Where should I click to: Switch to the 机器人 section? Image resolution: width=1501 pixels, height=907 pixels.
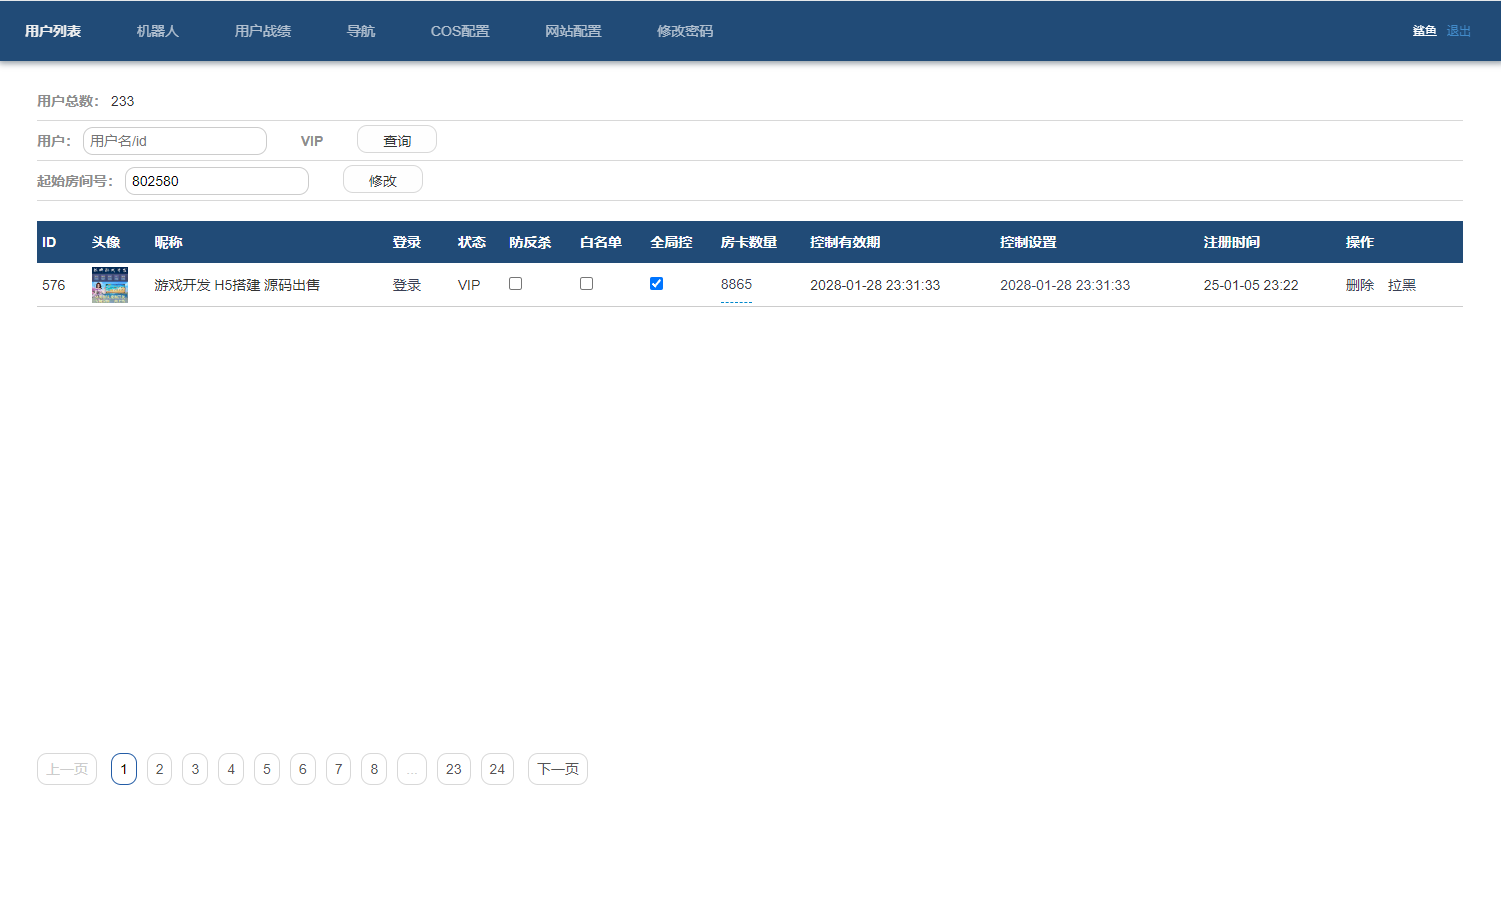coord(156,31)
